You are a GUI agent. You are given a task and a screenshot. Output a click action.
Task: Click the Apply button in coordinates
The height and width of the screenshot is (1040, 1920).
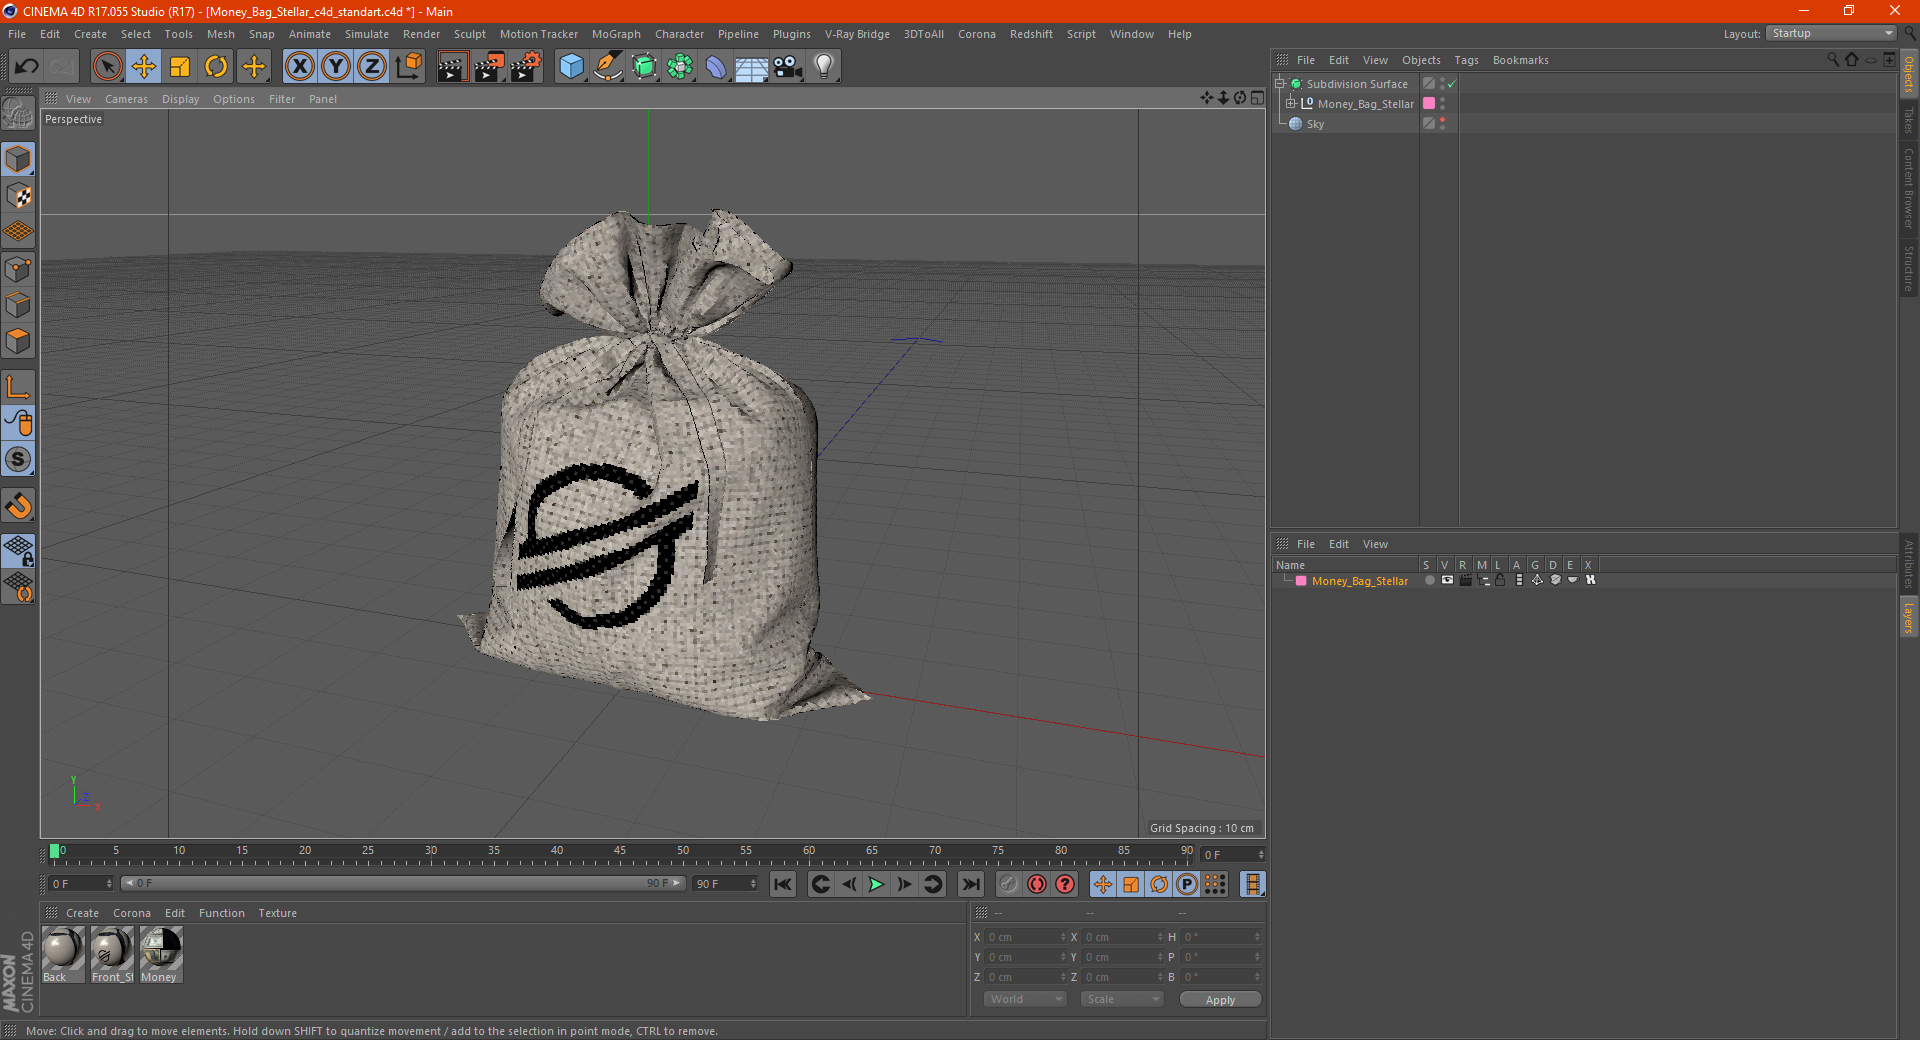pyautogui.click(x=1220, y=999)
